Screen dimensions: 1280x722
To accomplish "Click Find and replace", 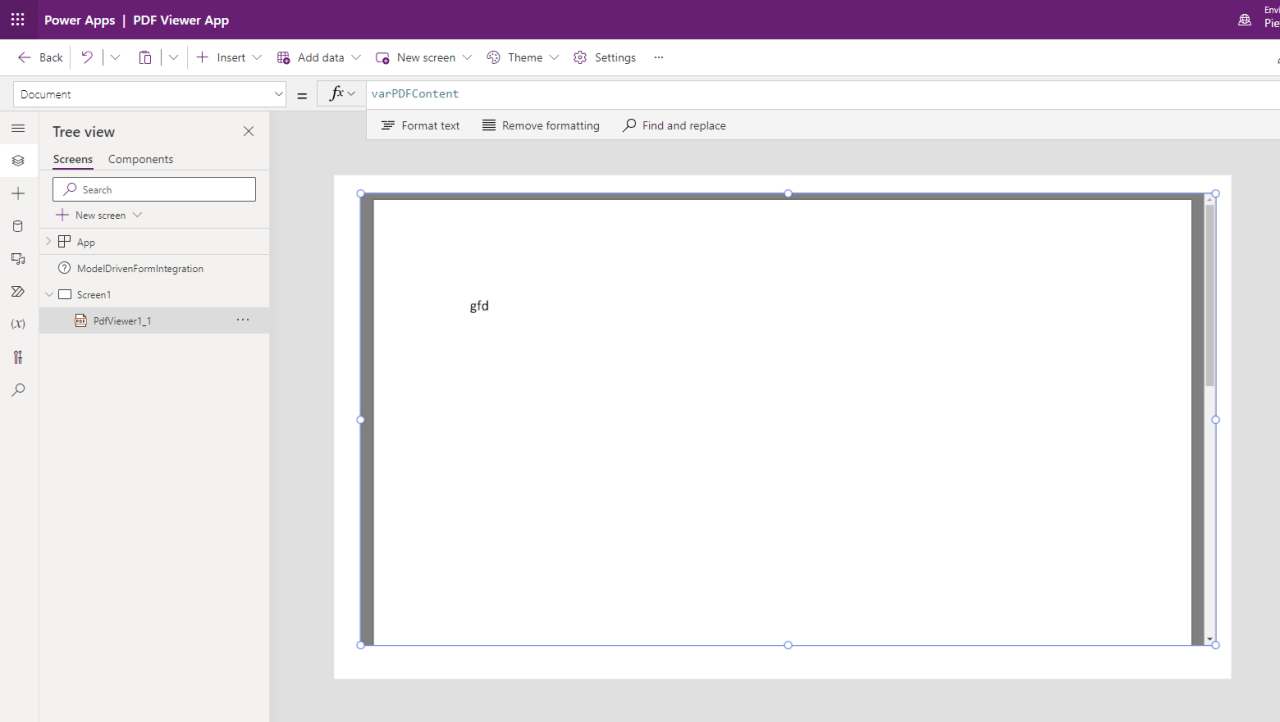I will pos(674,125).
